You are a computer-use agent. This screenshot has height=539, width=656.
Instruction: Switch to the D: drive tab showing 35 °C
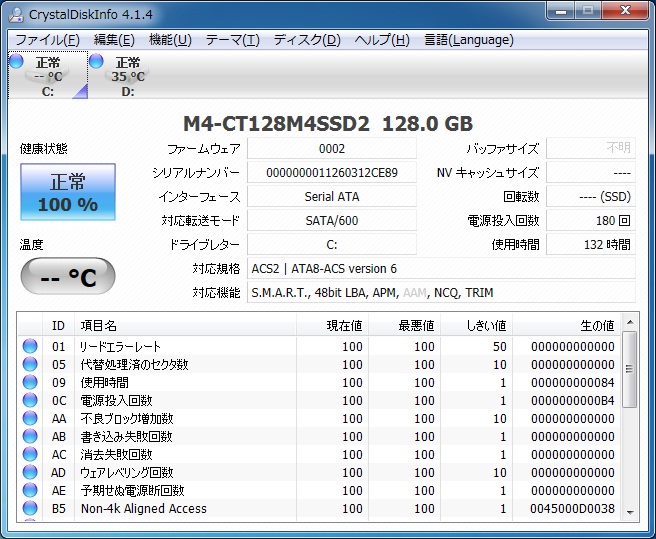pos(128,75)
